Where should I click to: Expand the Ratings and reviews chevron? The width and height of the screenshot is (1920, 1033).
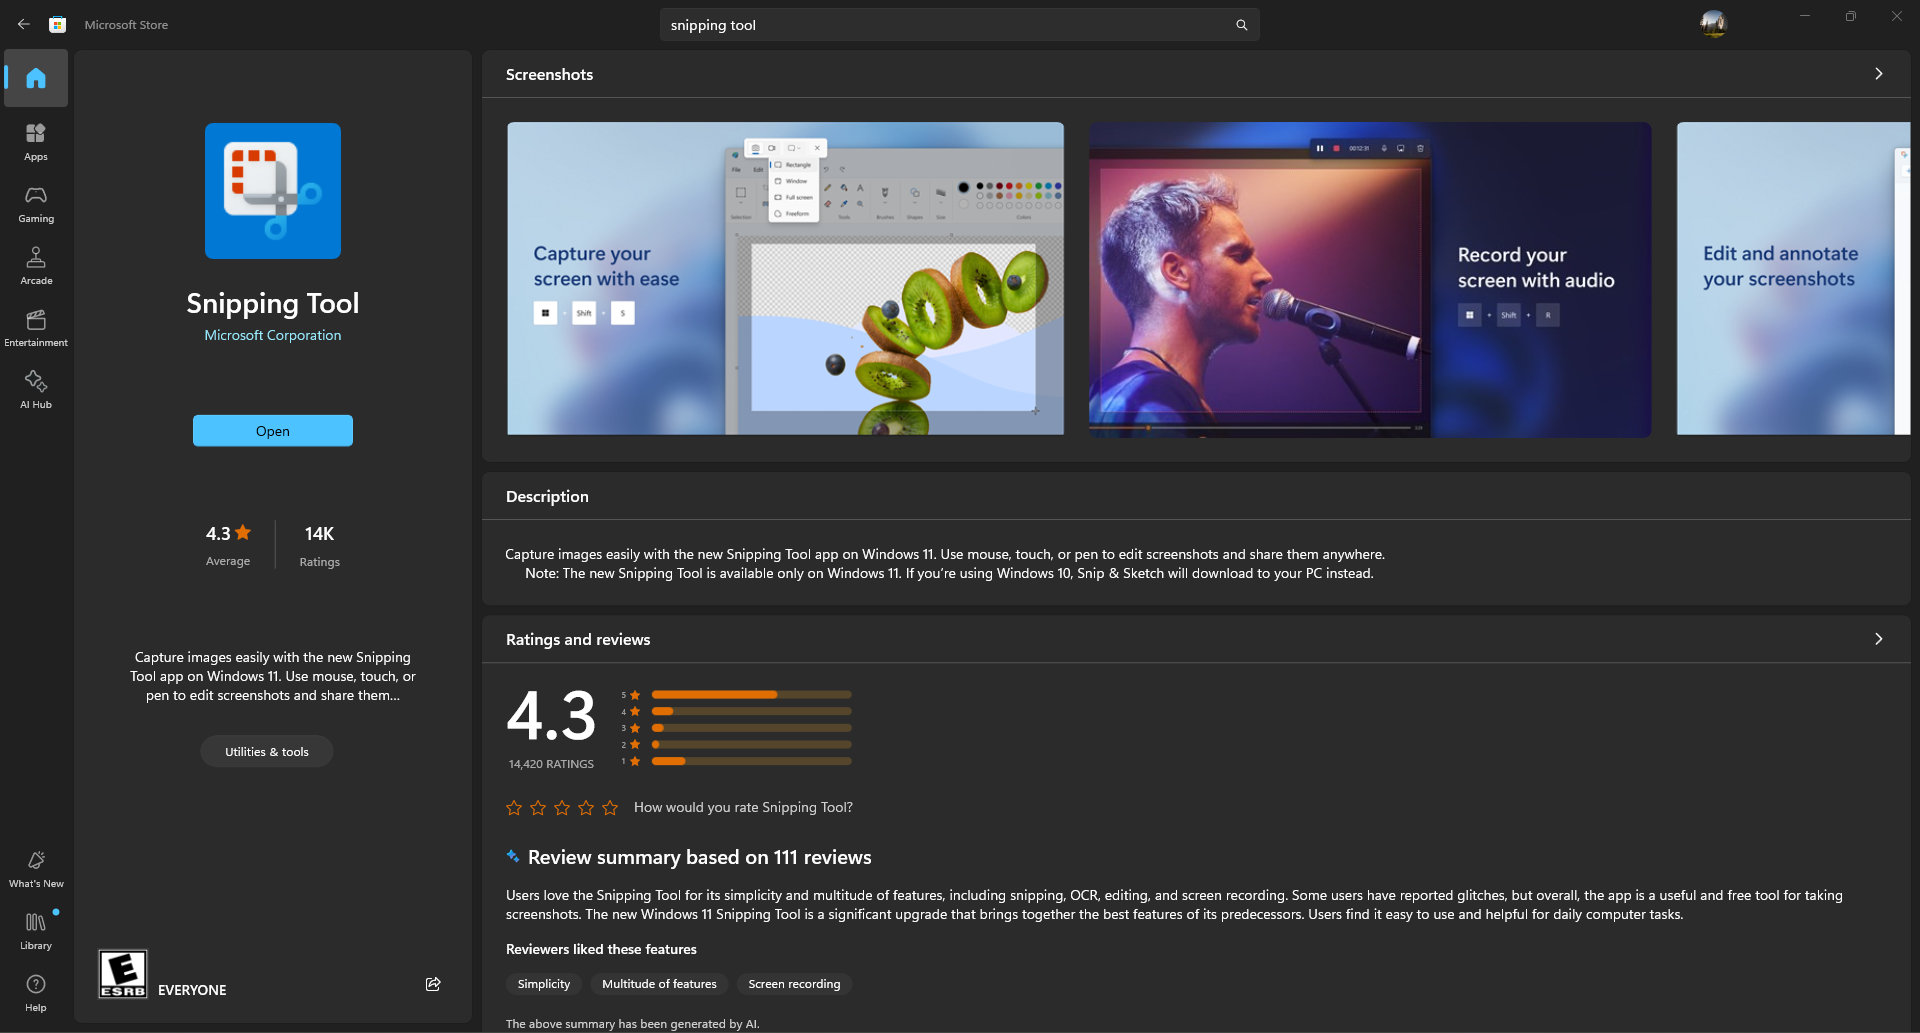tap(1879, 639)
